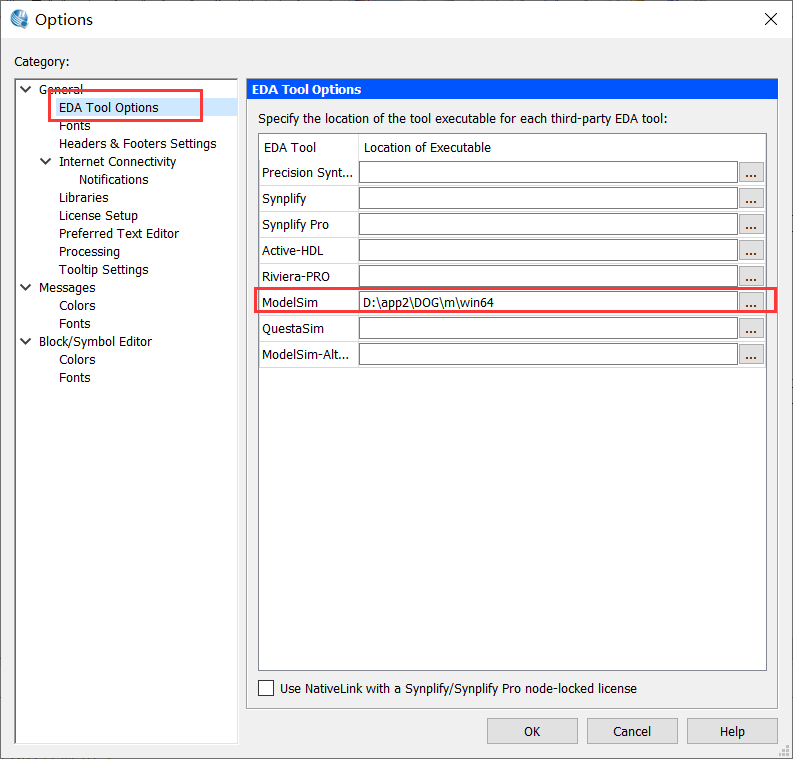
Task: Select Messages category item
Action: click(67, 288)
